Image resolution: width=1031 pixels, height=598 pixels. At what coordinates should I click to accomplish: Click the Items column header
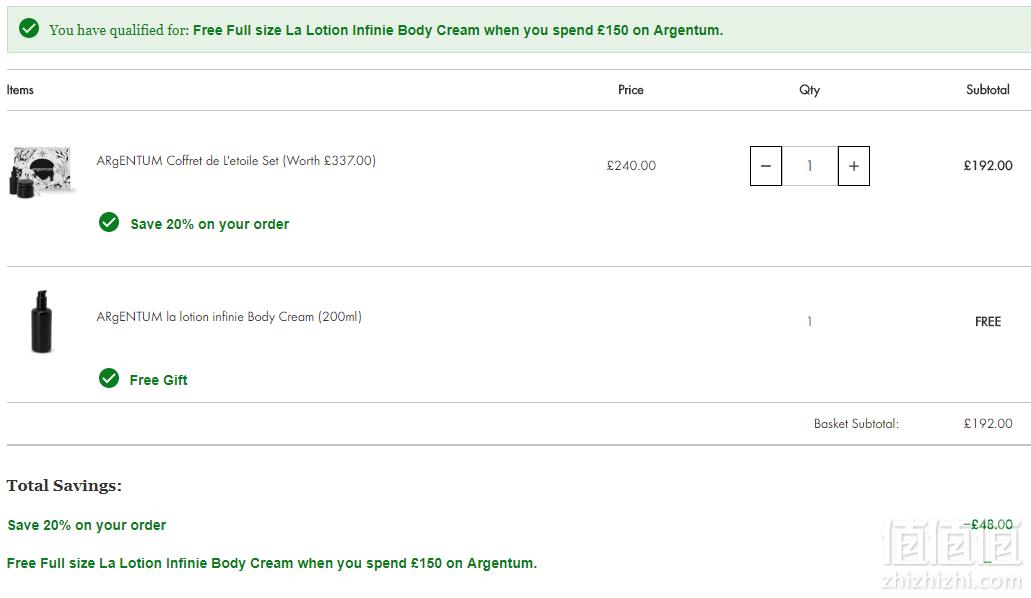coord(20,90)
